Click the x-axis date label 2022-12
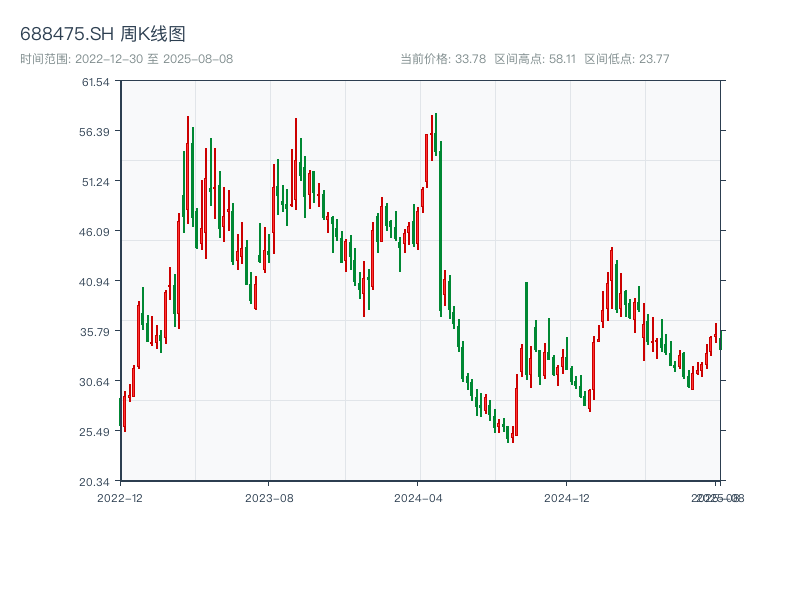 click(x=120, y=498)
